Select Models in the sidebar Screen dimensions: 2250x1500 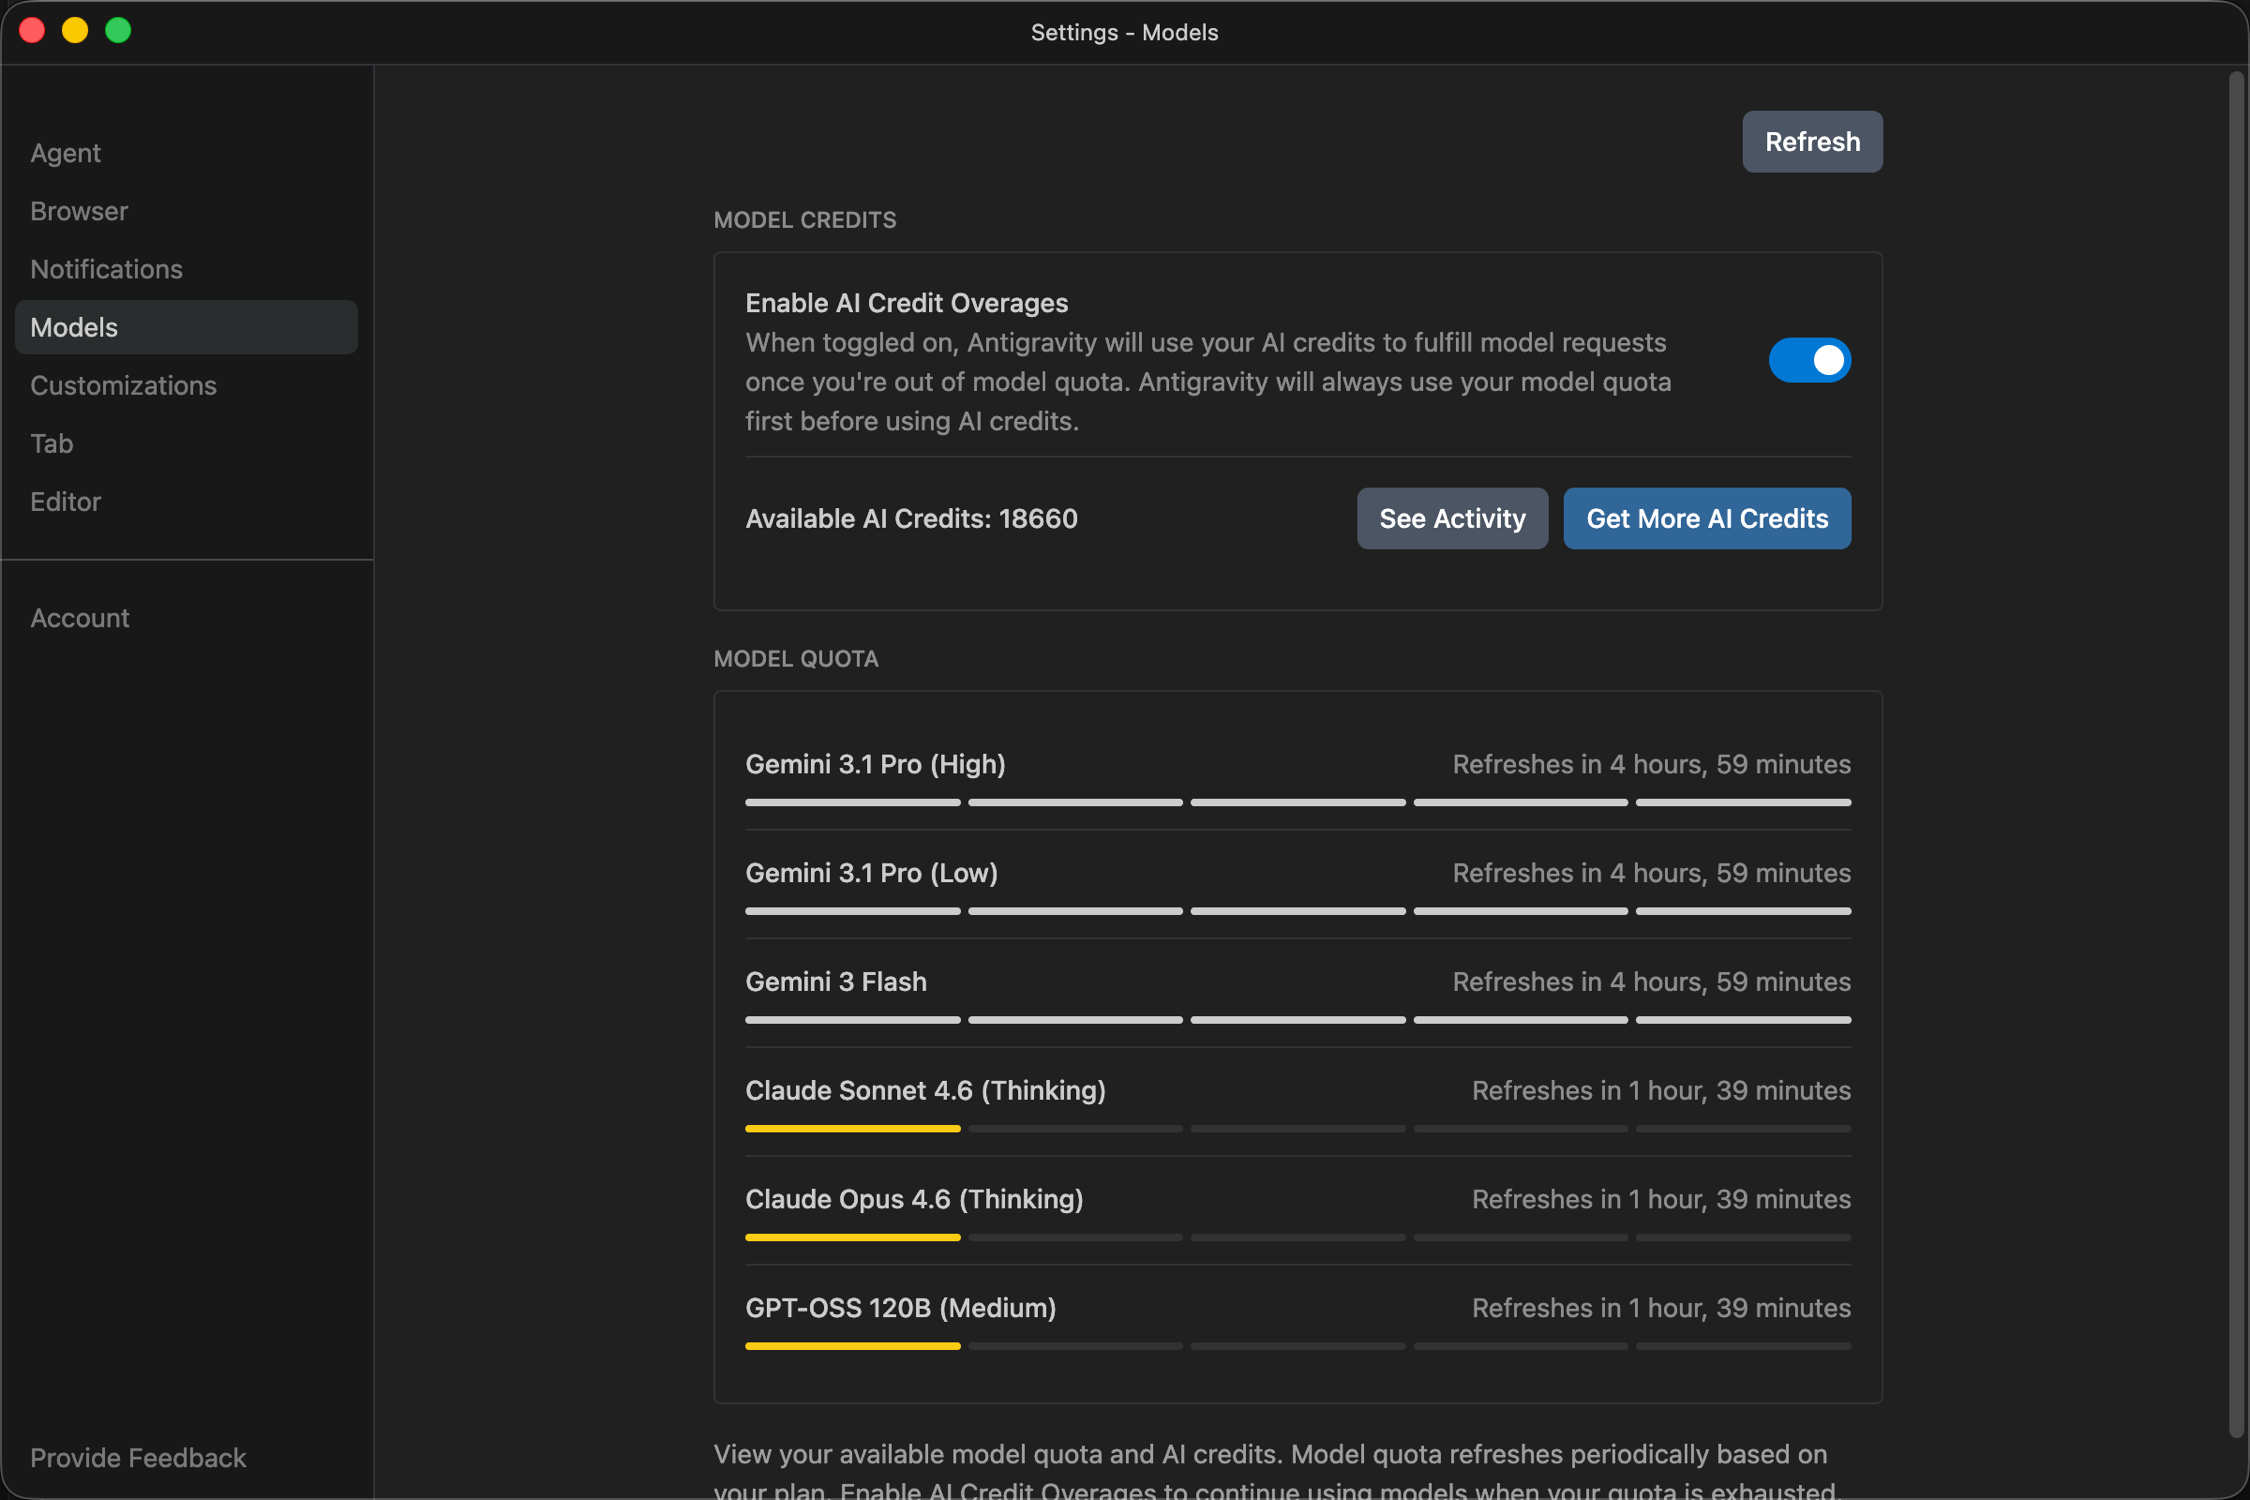[x=75, y=327]
